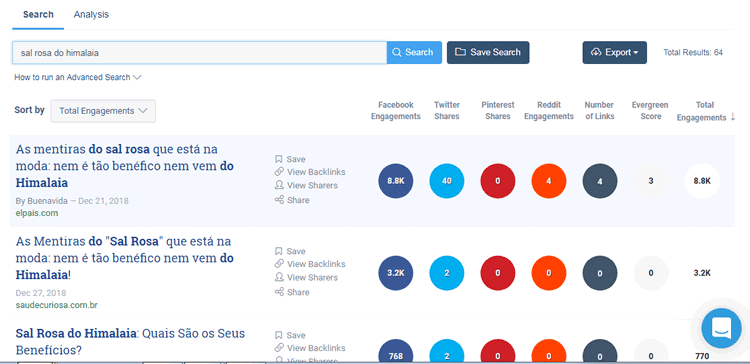
Task: Click Save bookmark icon for saudecuriosa article
Action: point(279,251)
